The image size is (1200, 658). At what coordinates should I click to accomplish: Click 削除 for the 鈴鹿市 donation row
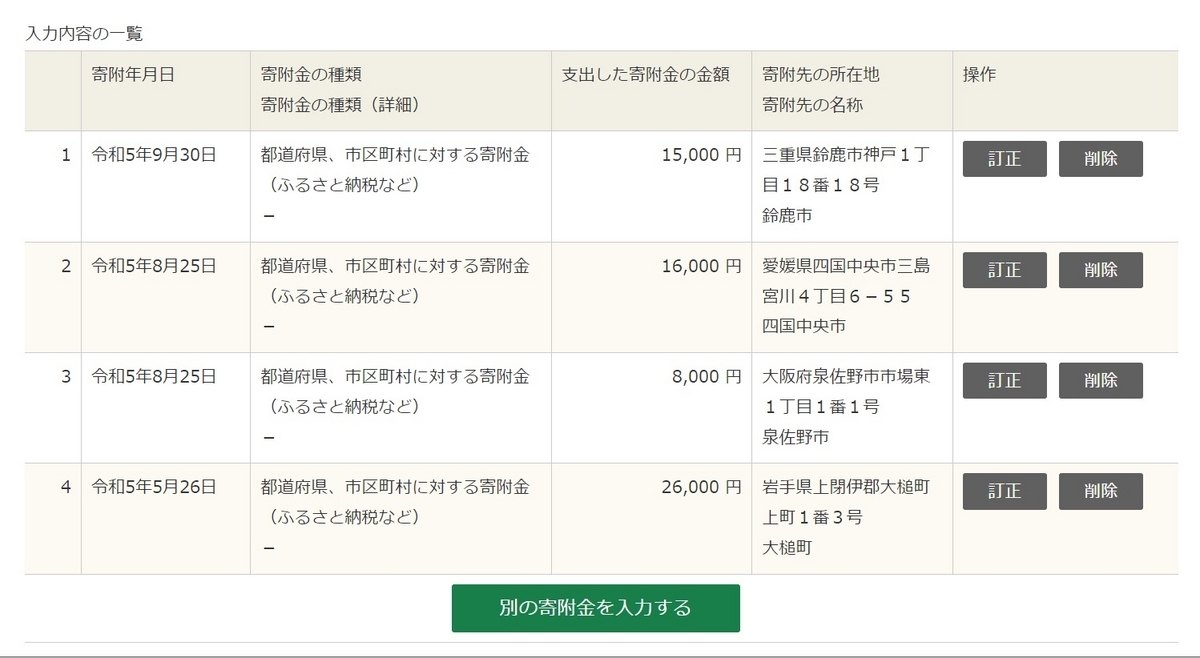[x=1101, y=159]
